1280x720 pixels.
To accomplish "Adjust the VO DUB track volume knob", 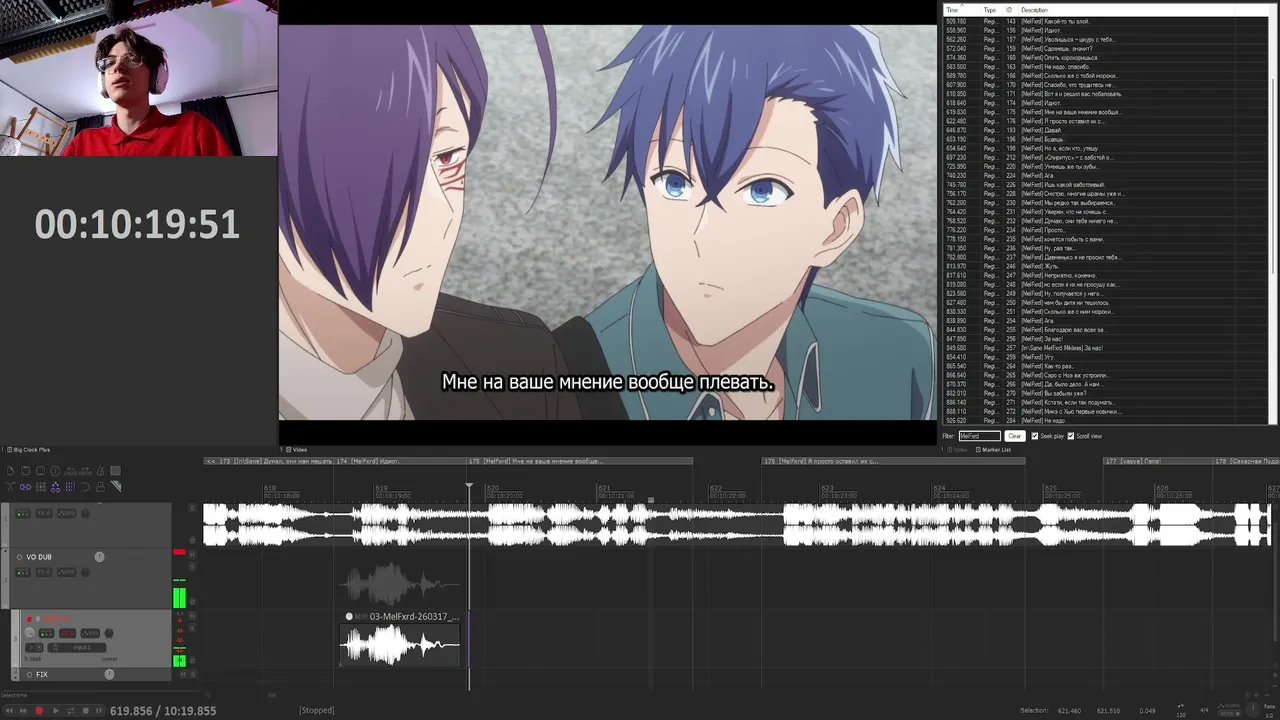I will pyautogui.click(x=99, y=557).
